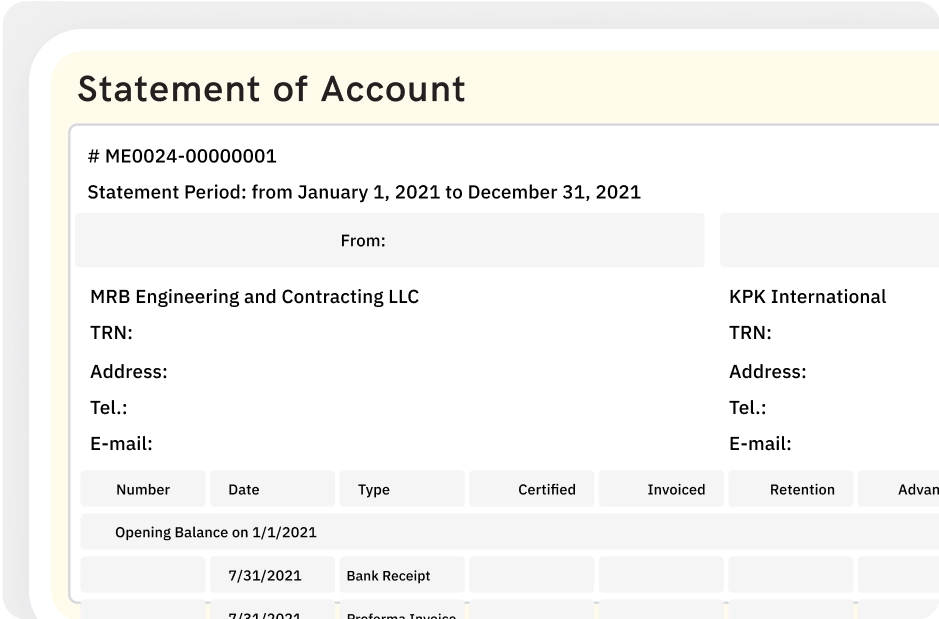Viewport: 939px width, 619px height.
Task: Click the Invoiced column header
Action: (x=675, y=489)
